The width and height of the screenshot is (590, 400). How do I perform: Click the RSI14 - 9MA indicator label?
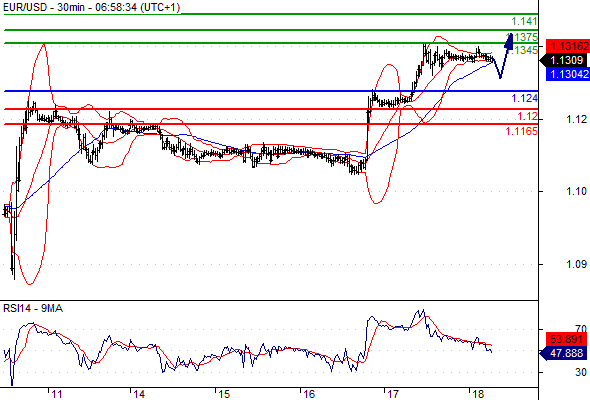point(33,309)
